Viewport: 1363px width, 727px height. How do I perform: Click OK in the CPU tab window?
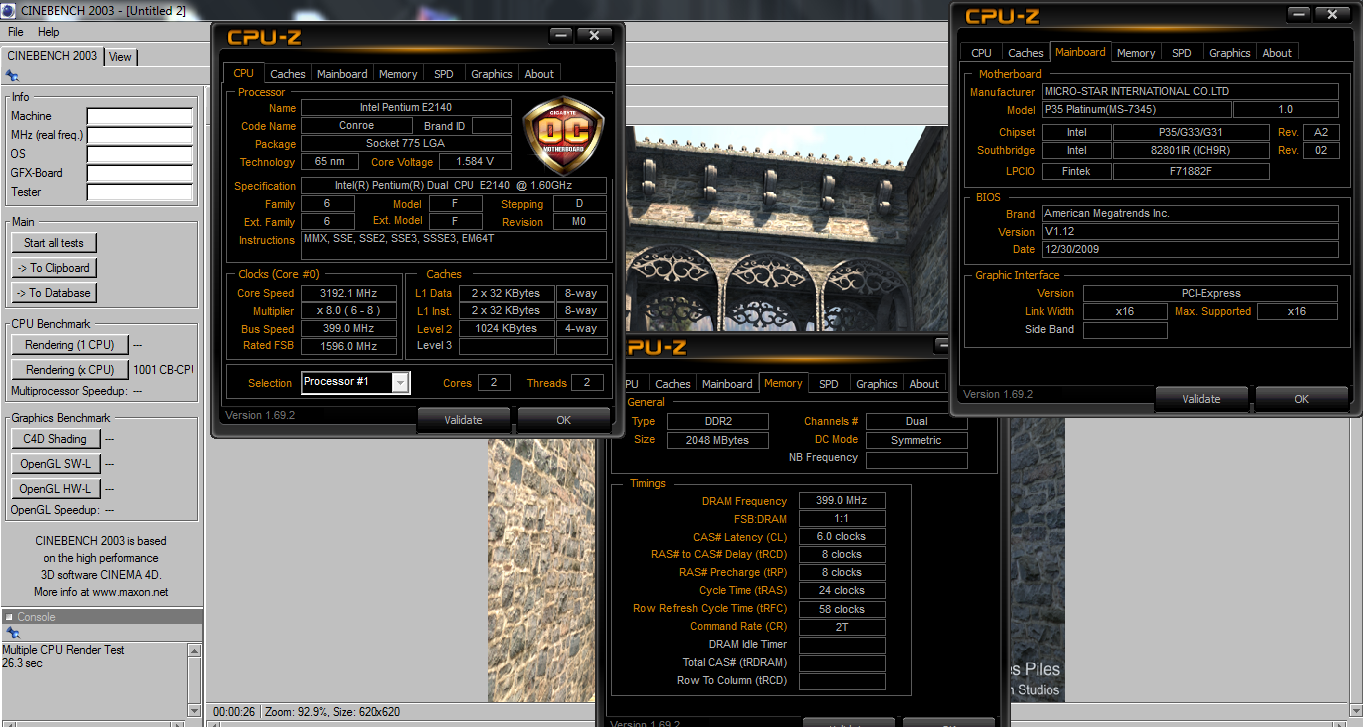[564, 420]
